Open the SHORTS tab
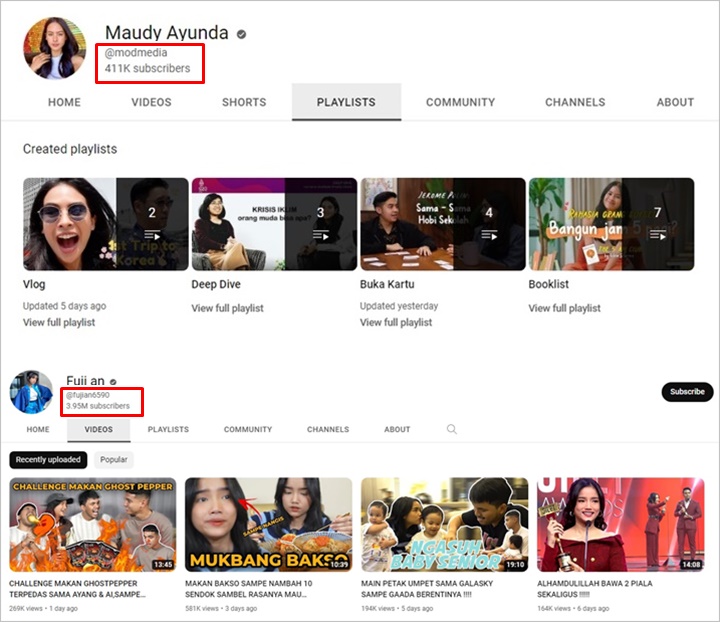The width and height of the screenshot is (720, 622). 244,102
